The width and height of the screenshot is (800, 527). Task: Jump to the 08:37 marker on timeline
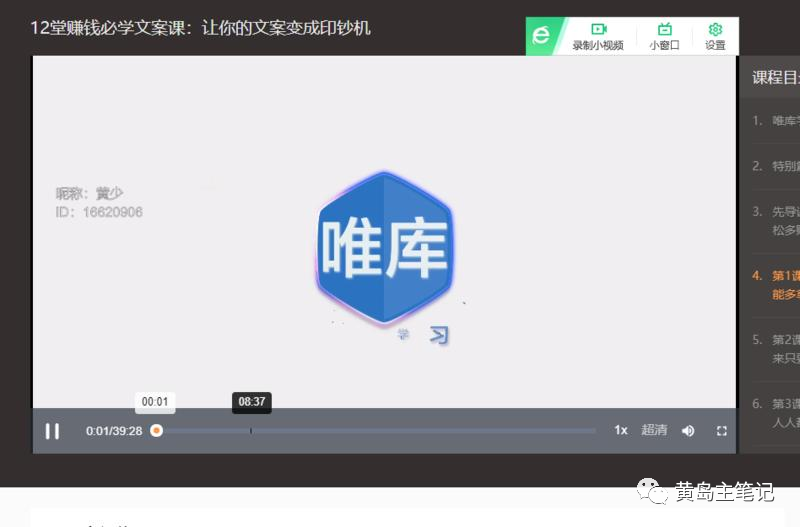click(251, 431)
